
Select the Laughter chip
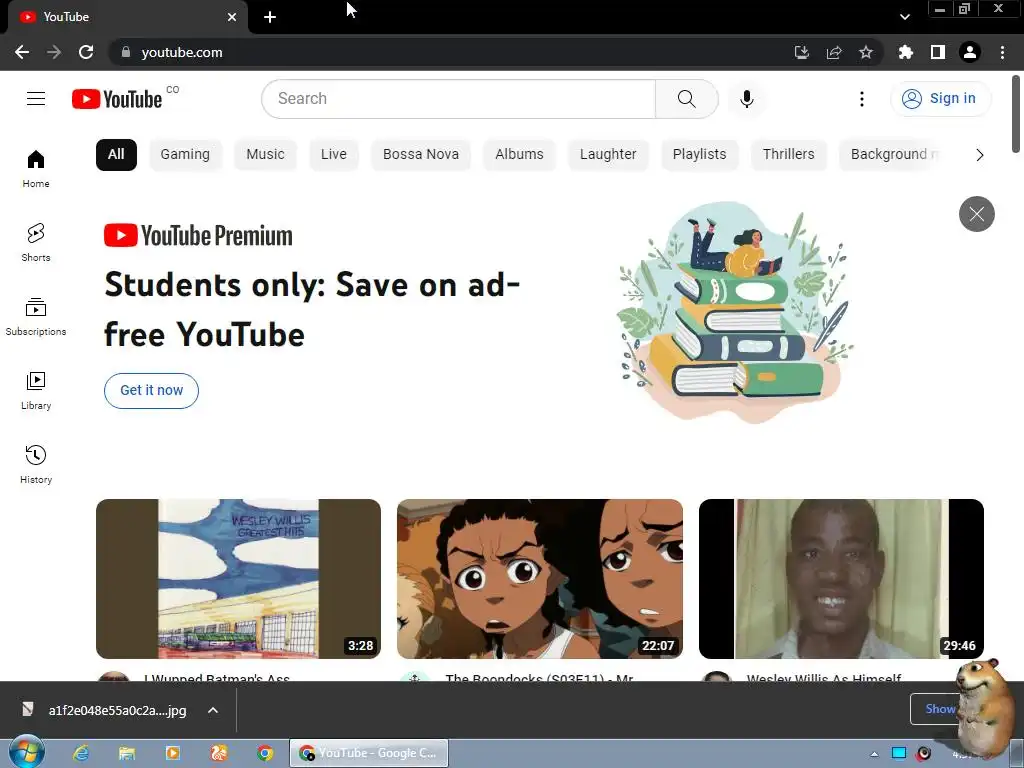[608, 155]
